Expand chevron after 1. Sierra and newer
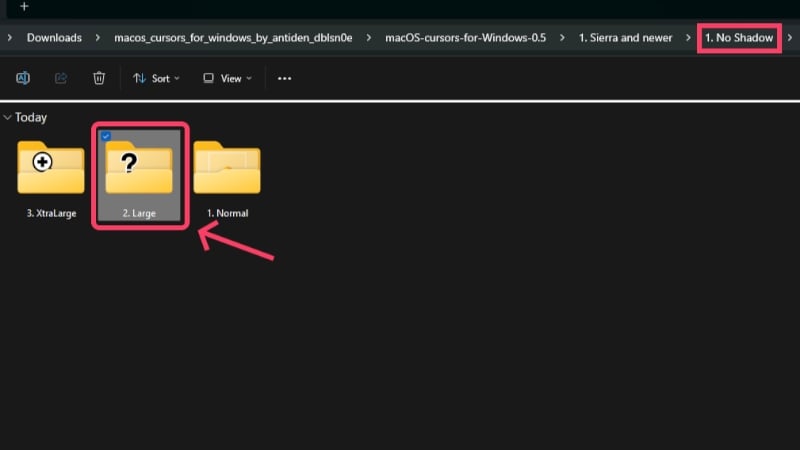 [x=688, y=37]
